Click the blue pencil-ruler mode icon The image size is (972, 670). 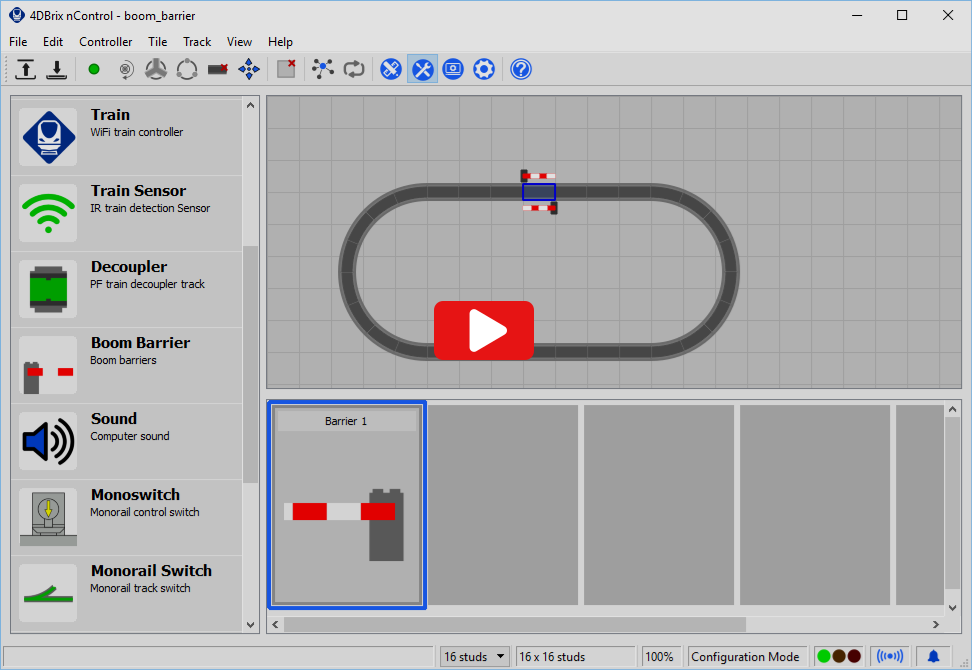click(391, 69)
